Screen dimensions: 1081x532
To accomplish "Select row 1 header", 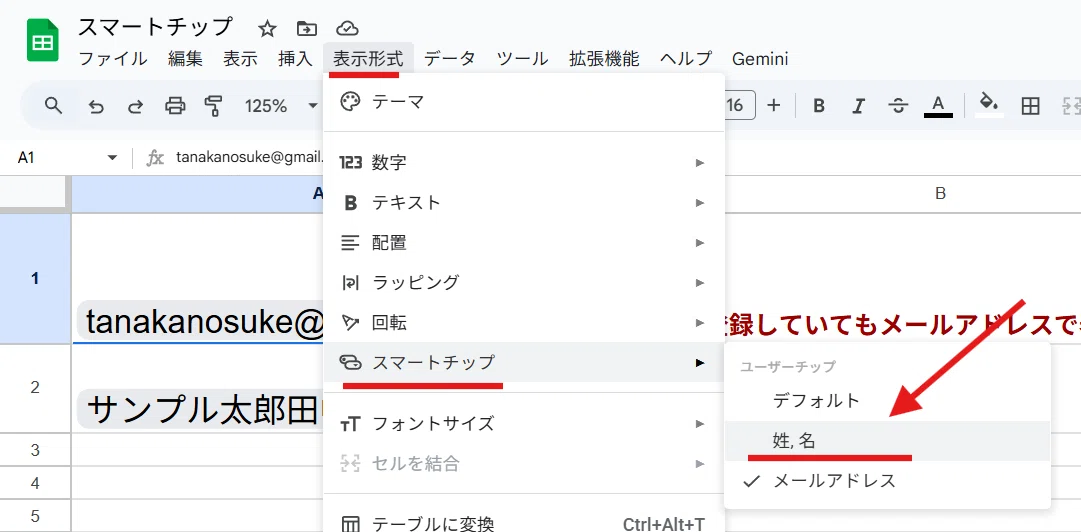I will click(35, 278).
